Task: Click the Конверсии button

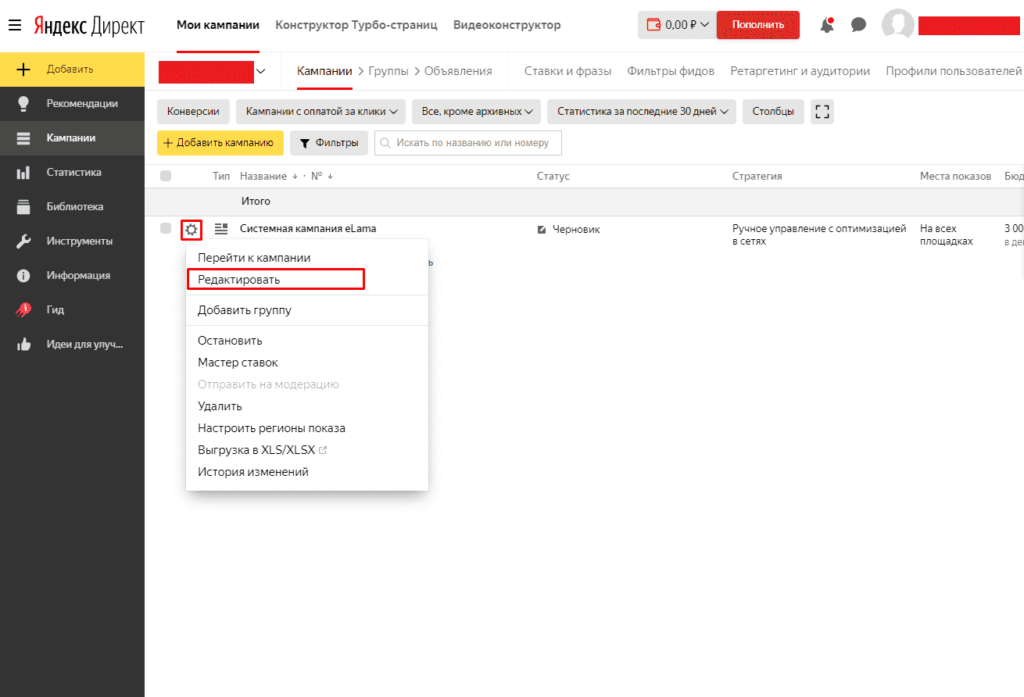Action: (193, 112)
